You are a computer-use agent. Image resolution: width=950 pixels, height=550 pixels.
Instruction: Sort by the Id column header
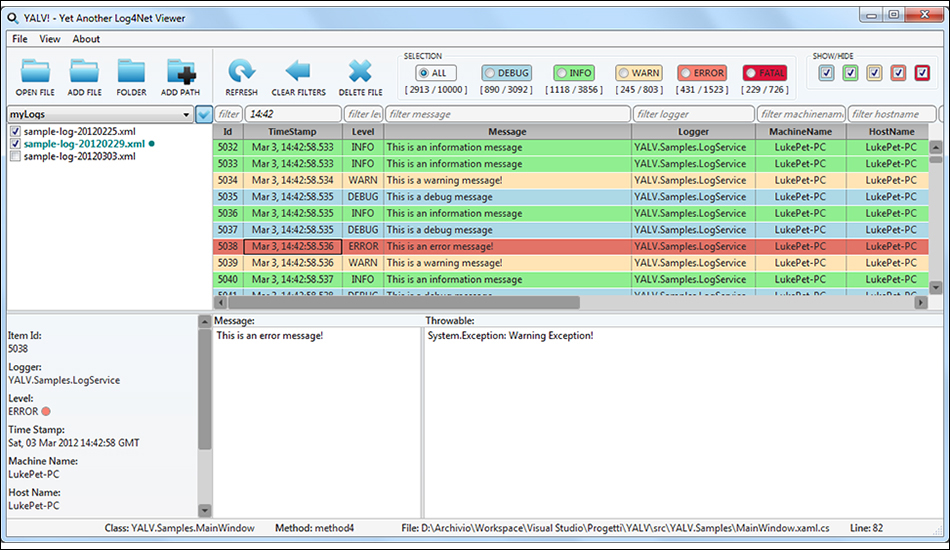228,131
